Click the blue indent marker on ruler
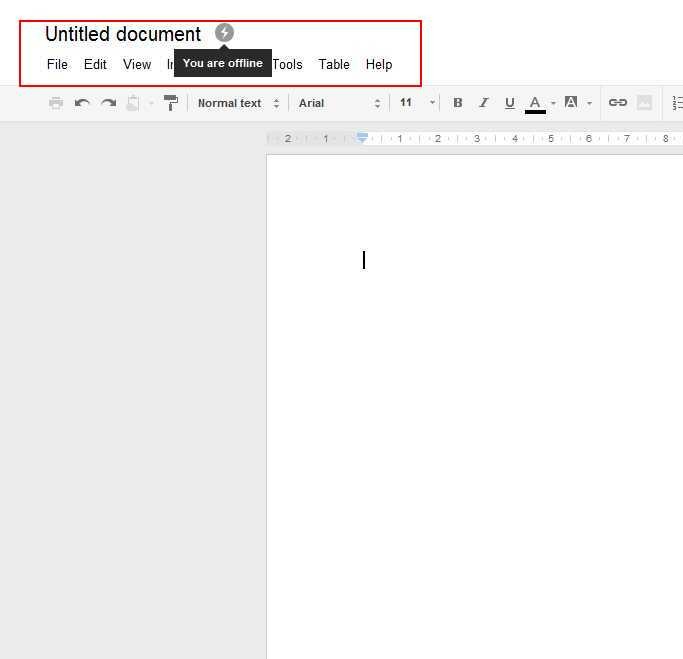Screen dimensions: 683x659 [x=362, y=137]
